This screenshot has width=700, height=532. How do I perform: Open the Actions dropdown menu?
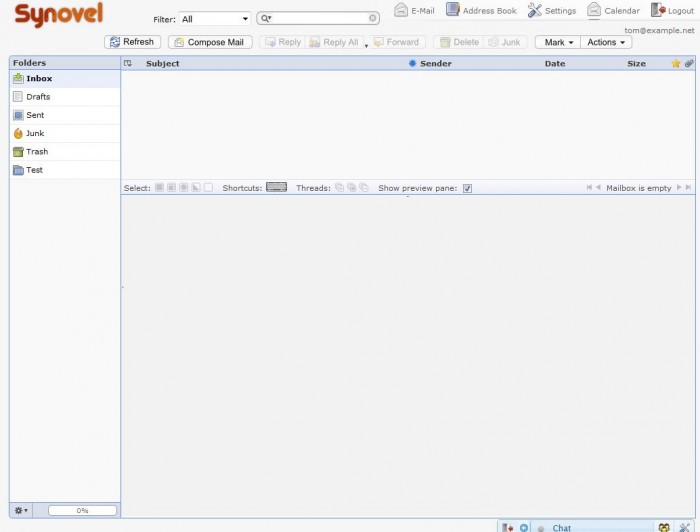606,42
